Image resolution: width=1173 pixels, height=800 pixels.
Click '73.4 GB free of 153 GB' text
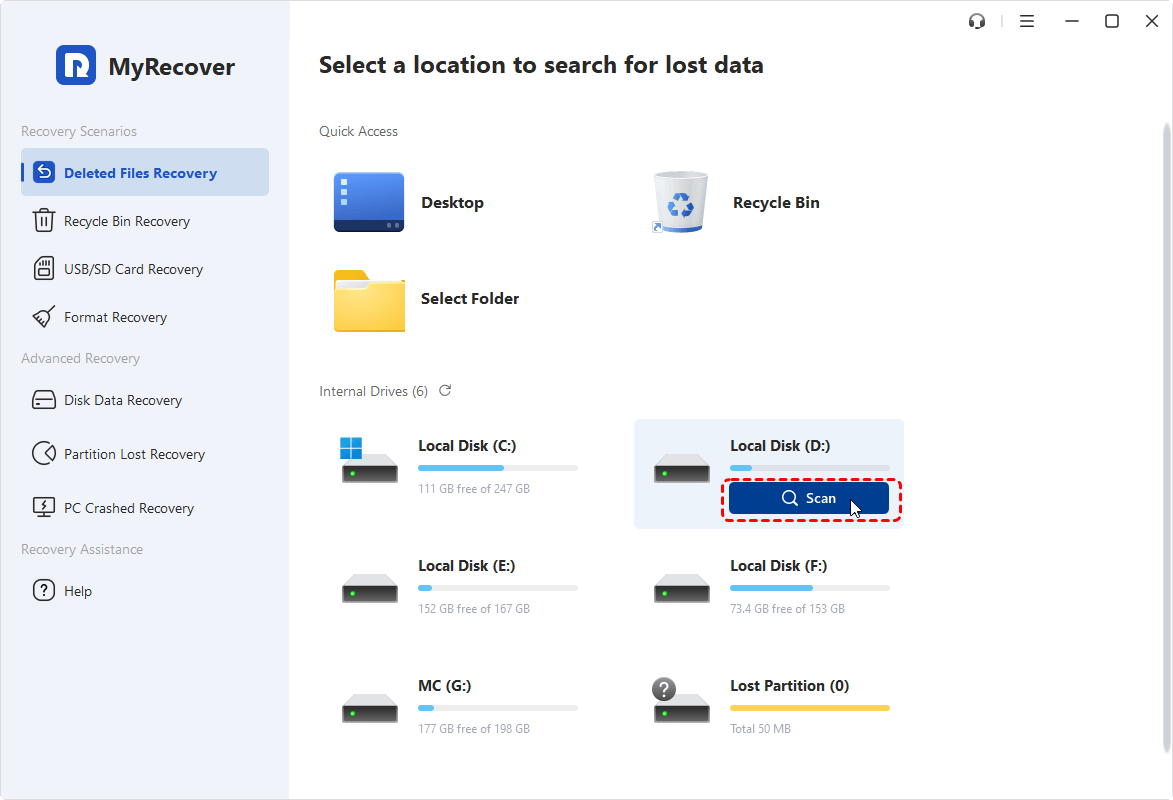[x=787, y=608]
